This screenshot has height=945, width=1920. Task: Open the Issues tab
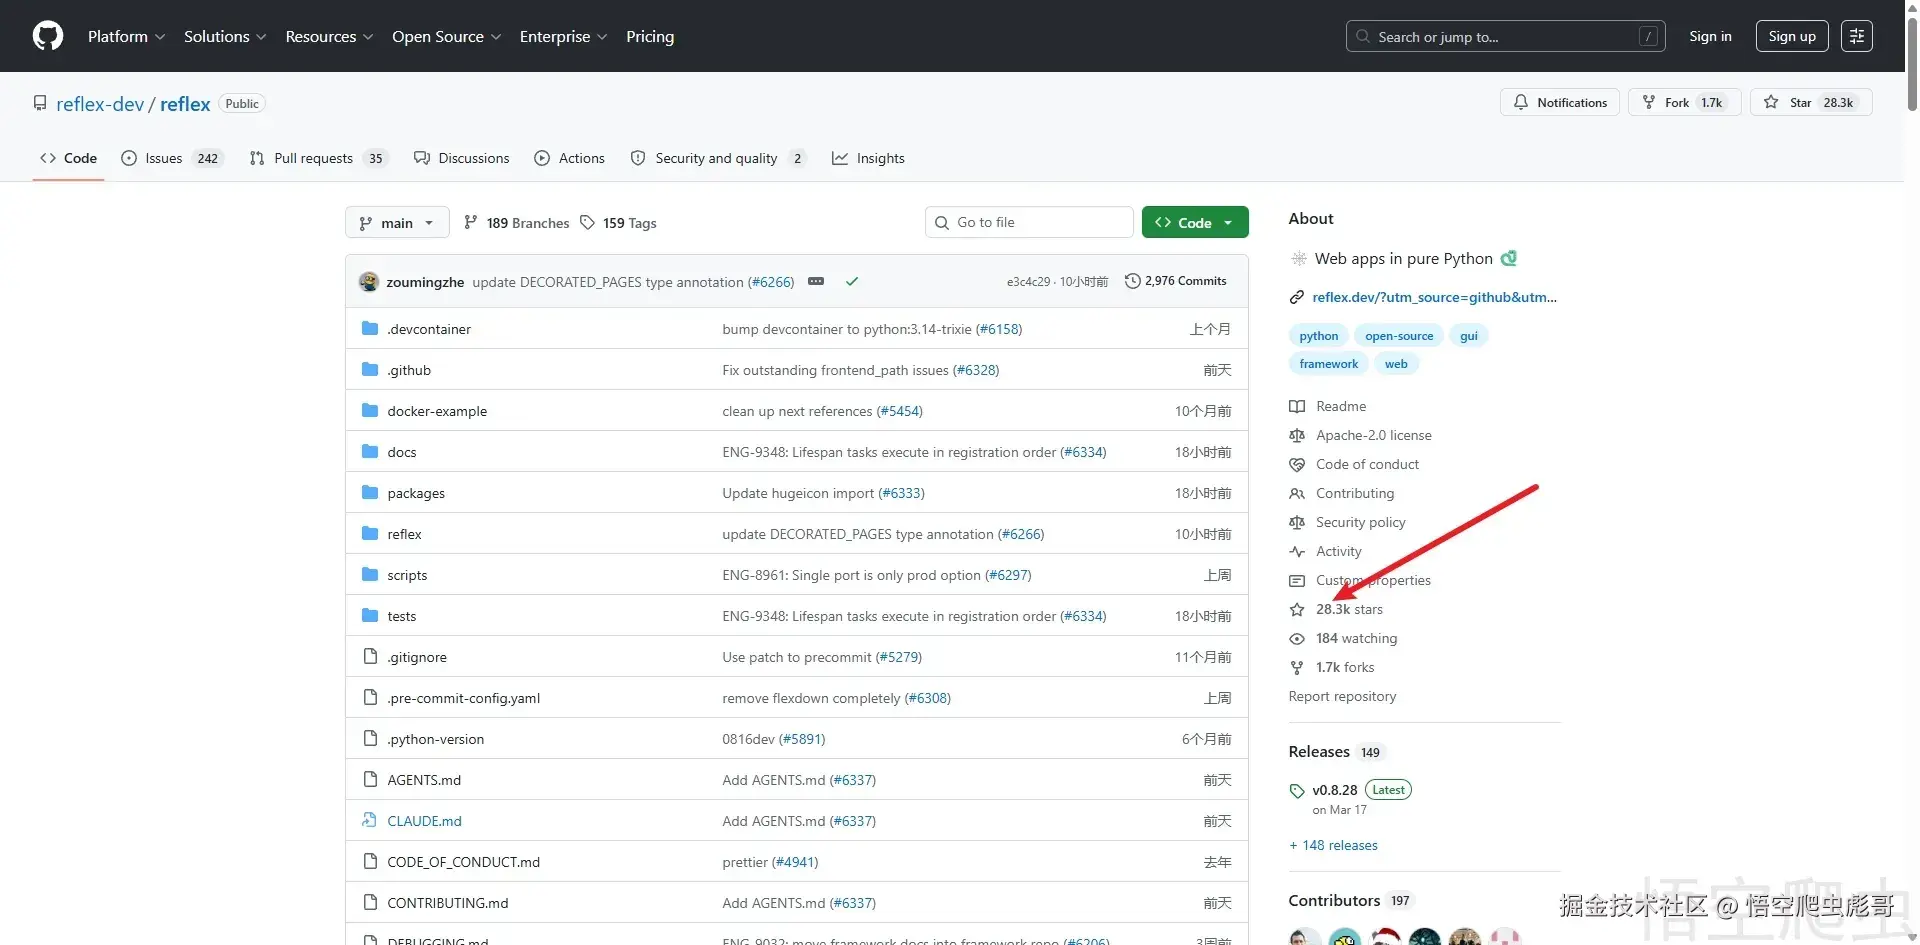(x=171, y=158)
